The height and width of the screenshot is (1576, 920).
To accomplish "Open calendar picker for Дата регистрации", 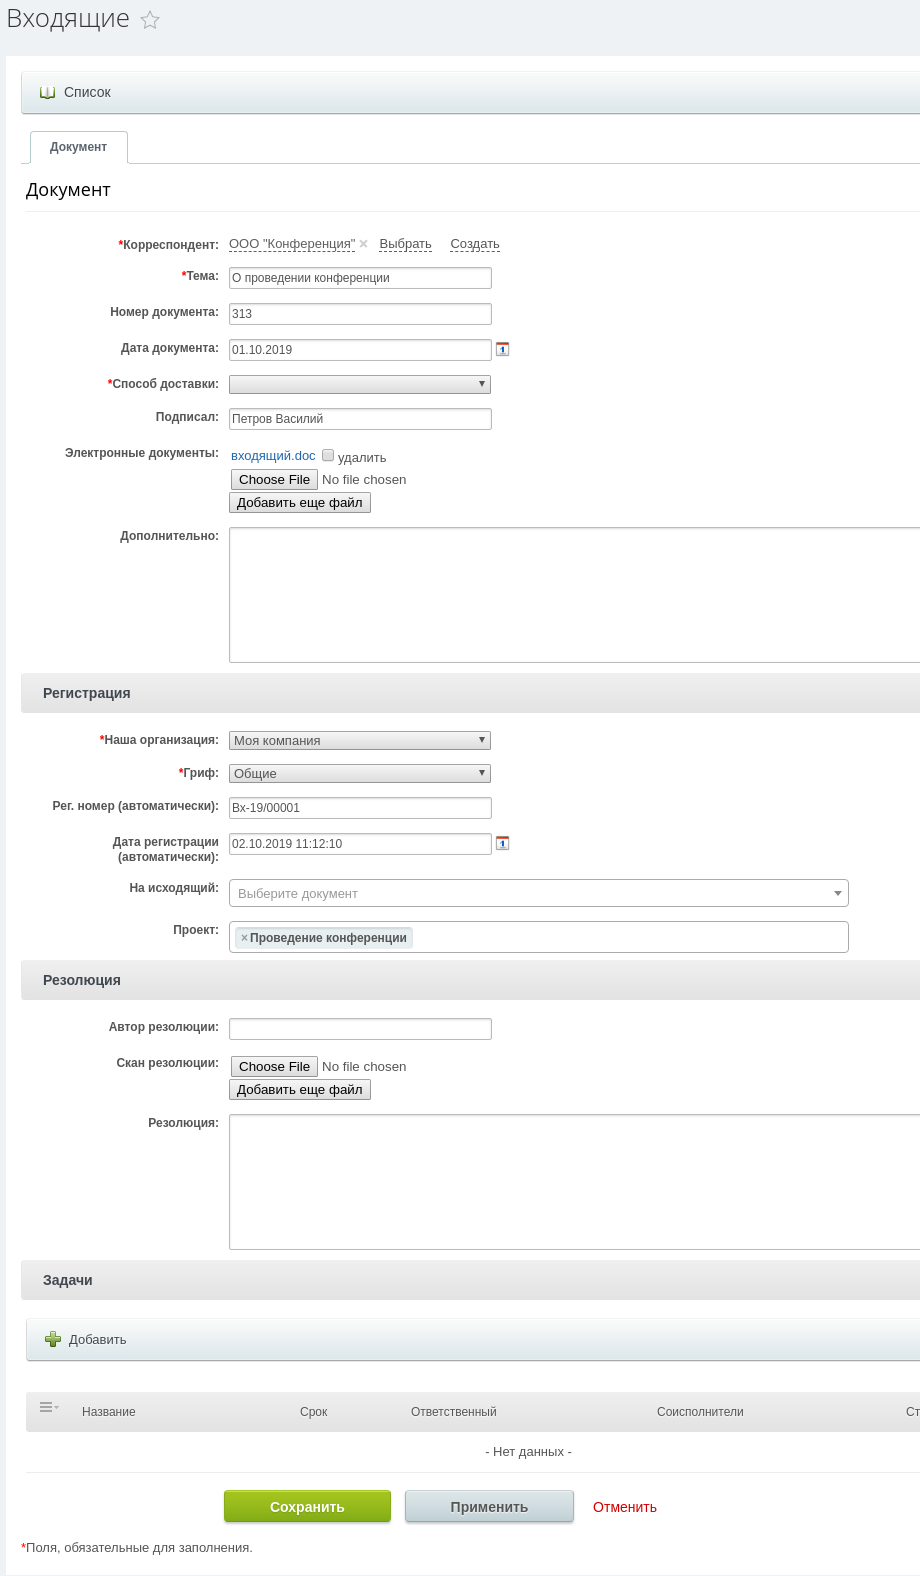I will pyautogui.click(x=503, y=843).
